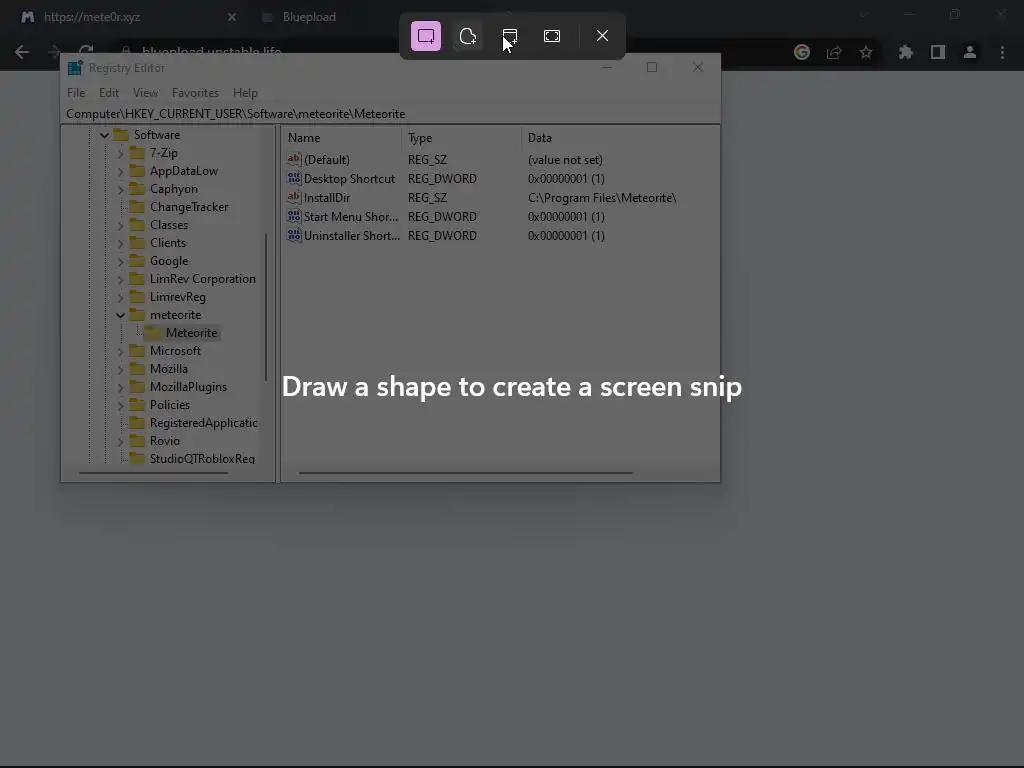Click the registry path address bar
The width and height of the screenshot is (1024, 768).
pos(391,114)
